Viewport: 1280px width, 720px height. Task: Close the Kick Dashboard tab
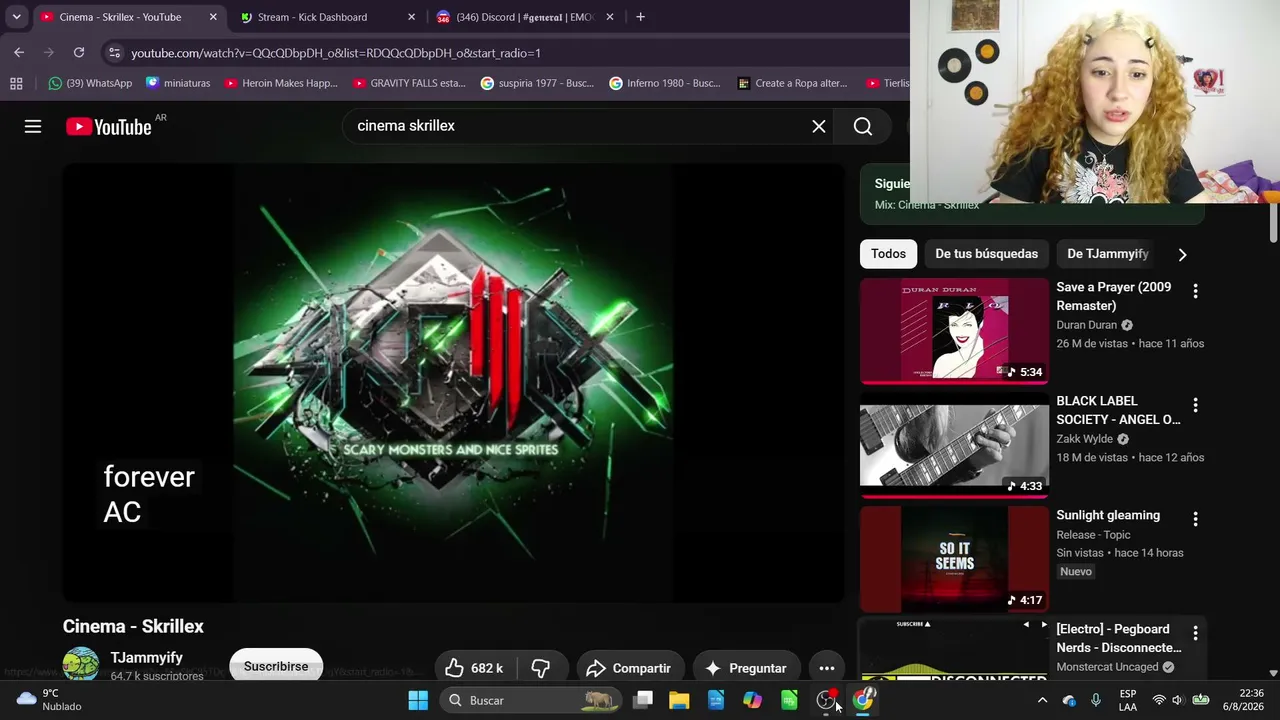(411, 17)
